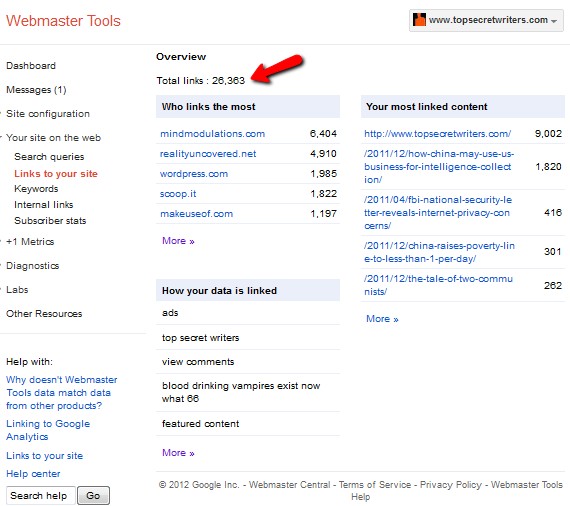Viewport: 570px width, 506px height.
Task: Open the Privacy Policy footer link
Action: pyautogui.click(x=451, y=485)
